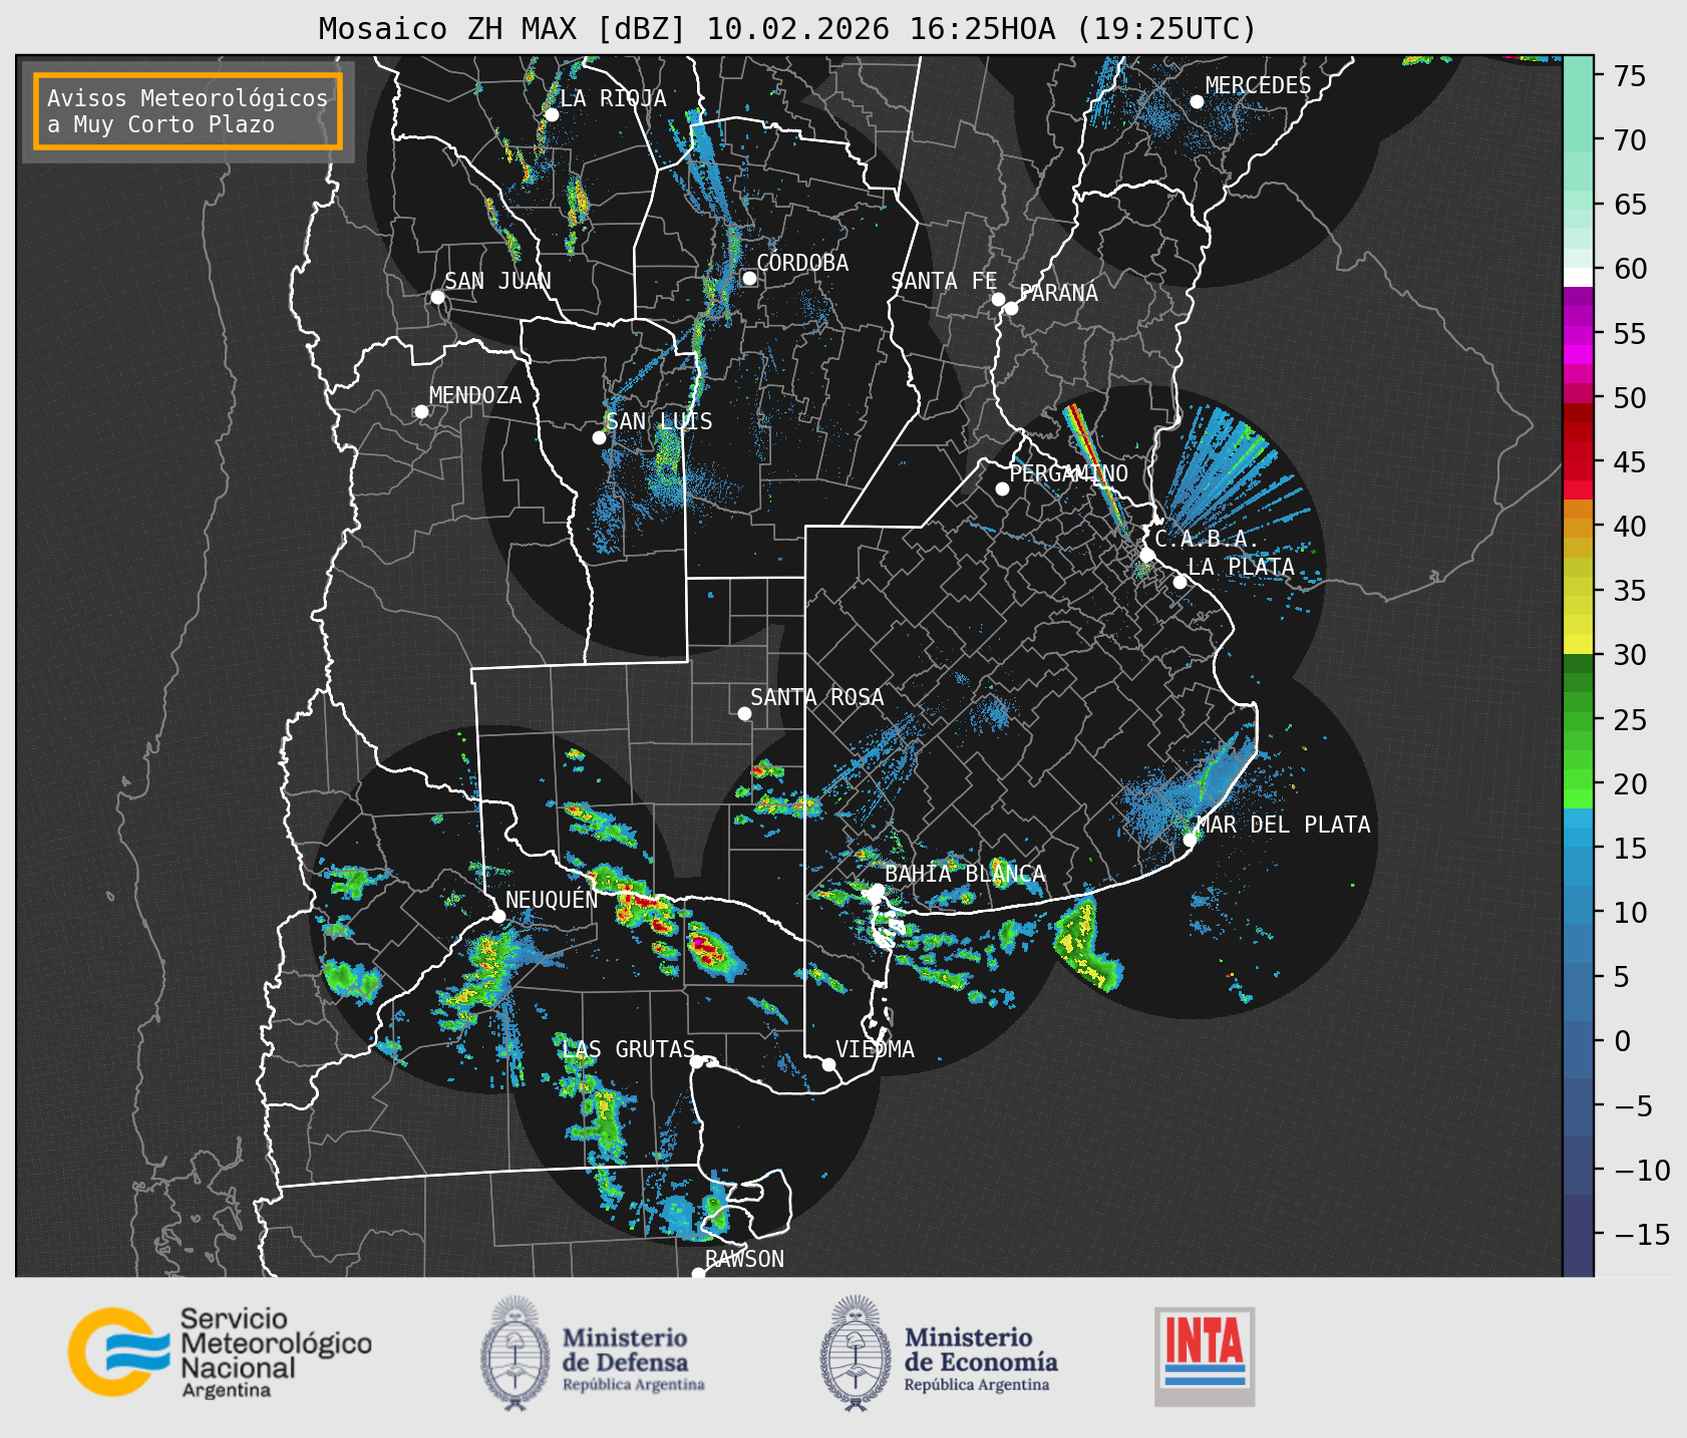This screenshot has width=1687, height=1438.
Task: Click the Ministerio de Defensa crest
Action: 514,1353
